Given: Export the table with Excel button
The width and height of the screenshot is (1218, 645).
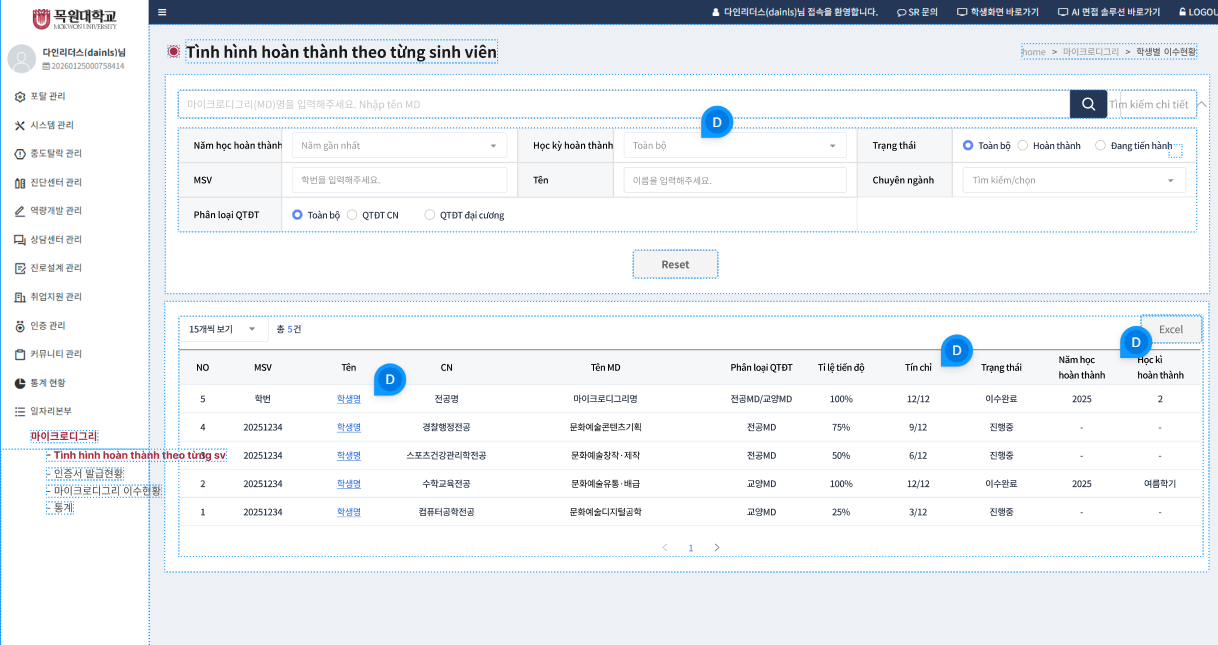Looking at the screenshot, I should (1170, 329).
